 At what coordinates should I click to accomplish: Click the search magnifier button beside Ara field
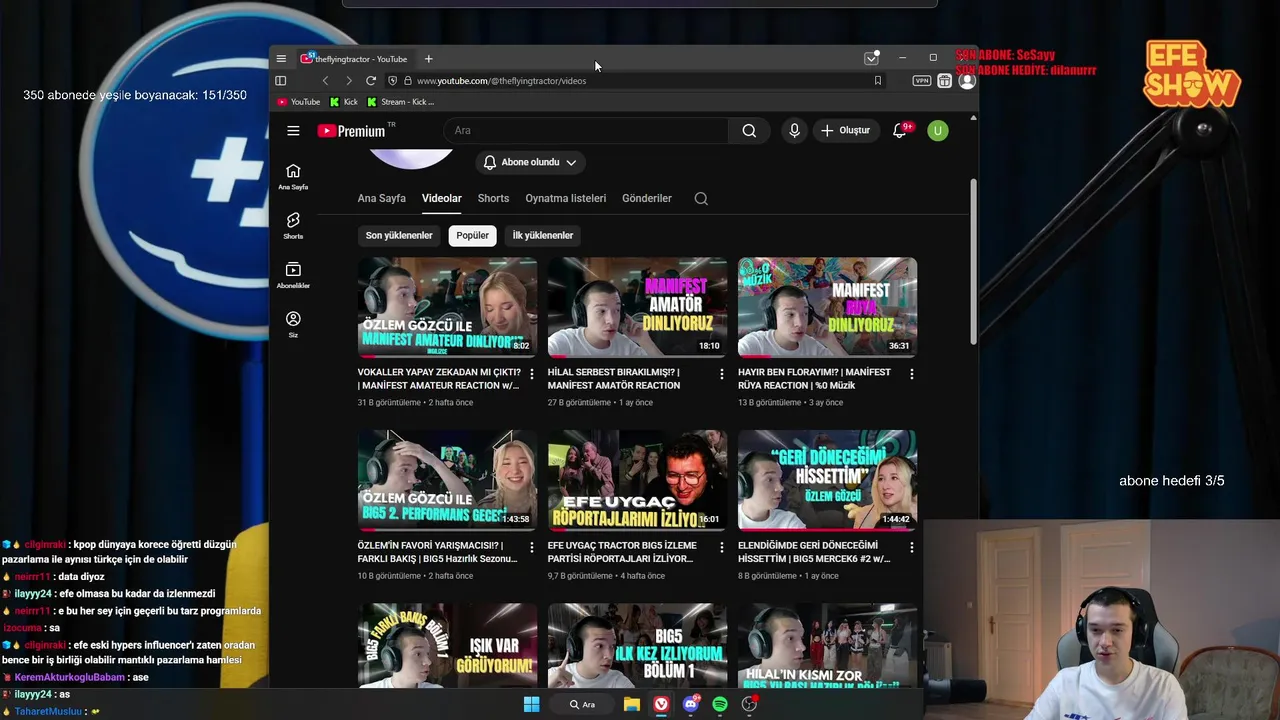pos(749,131)
